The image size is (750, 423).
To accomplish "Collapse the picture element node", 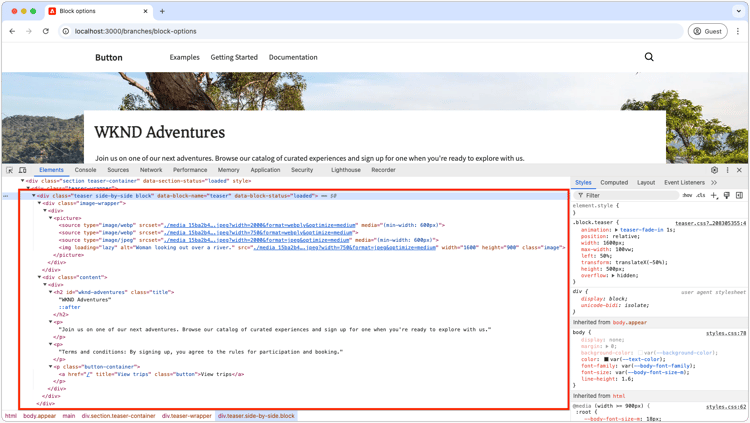I will pyautogui.click(x=51, y=218).
